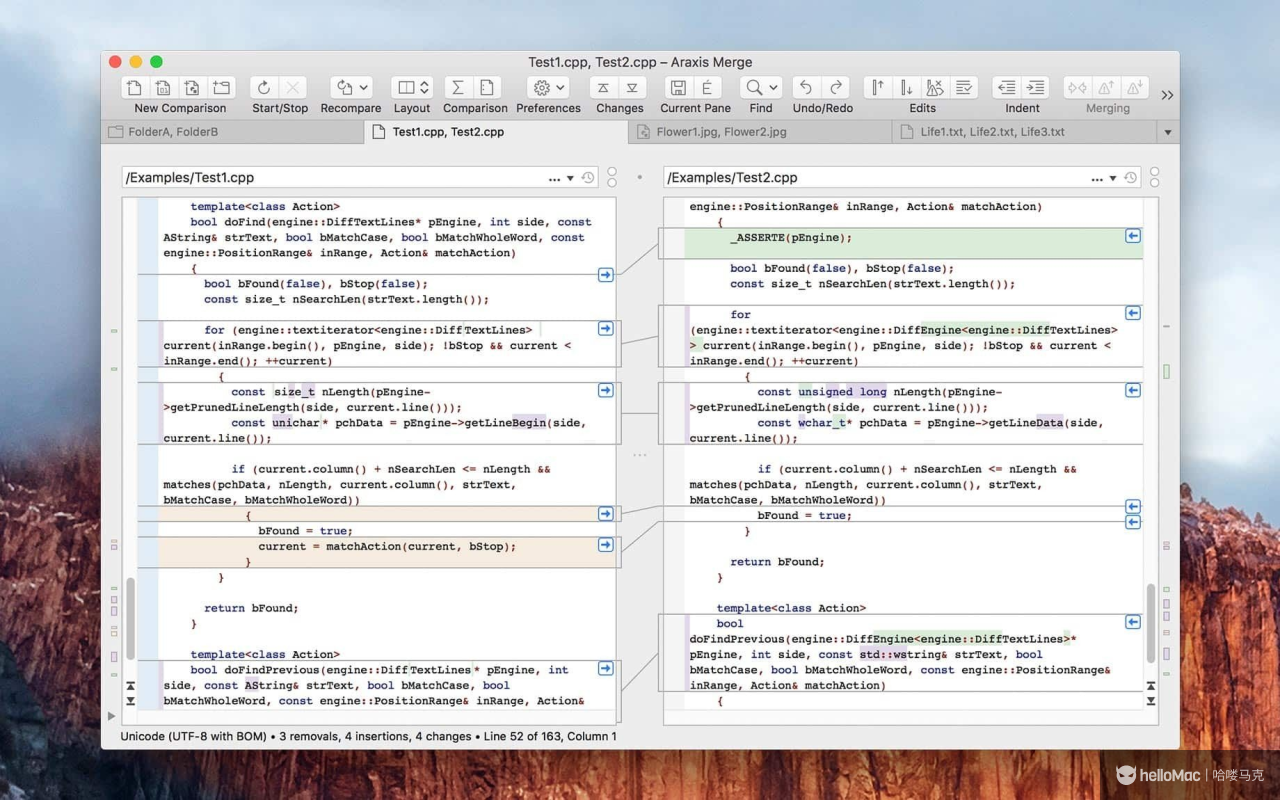Jump to the previous change

coord(603,88)
